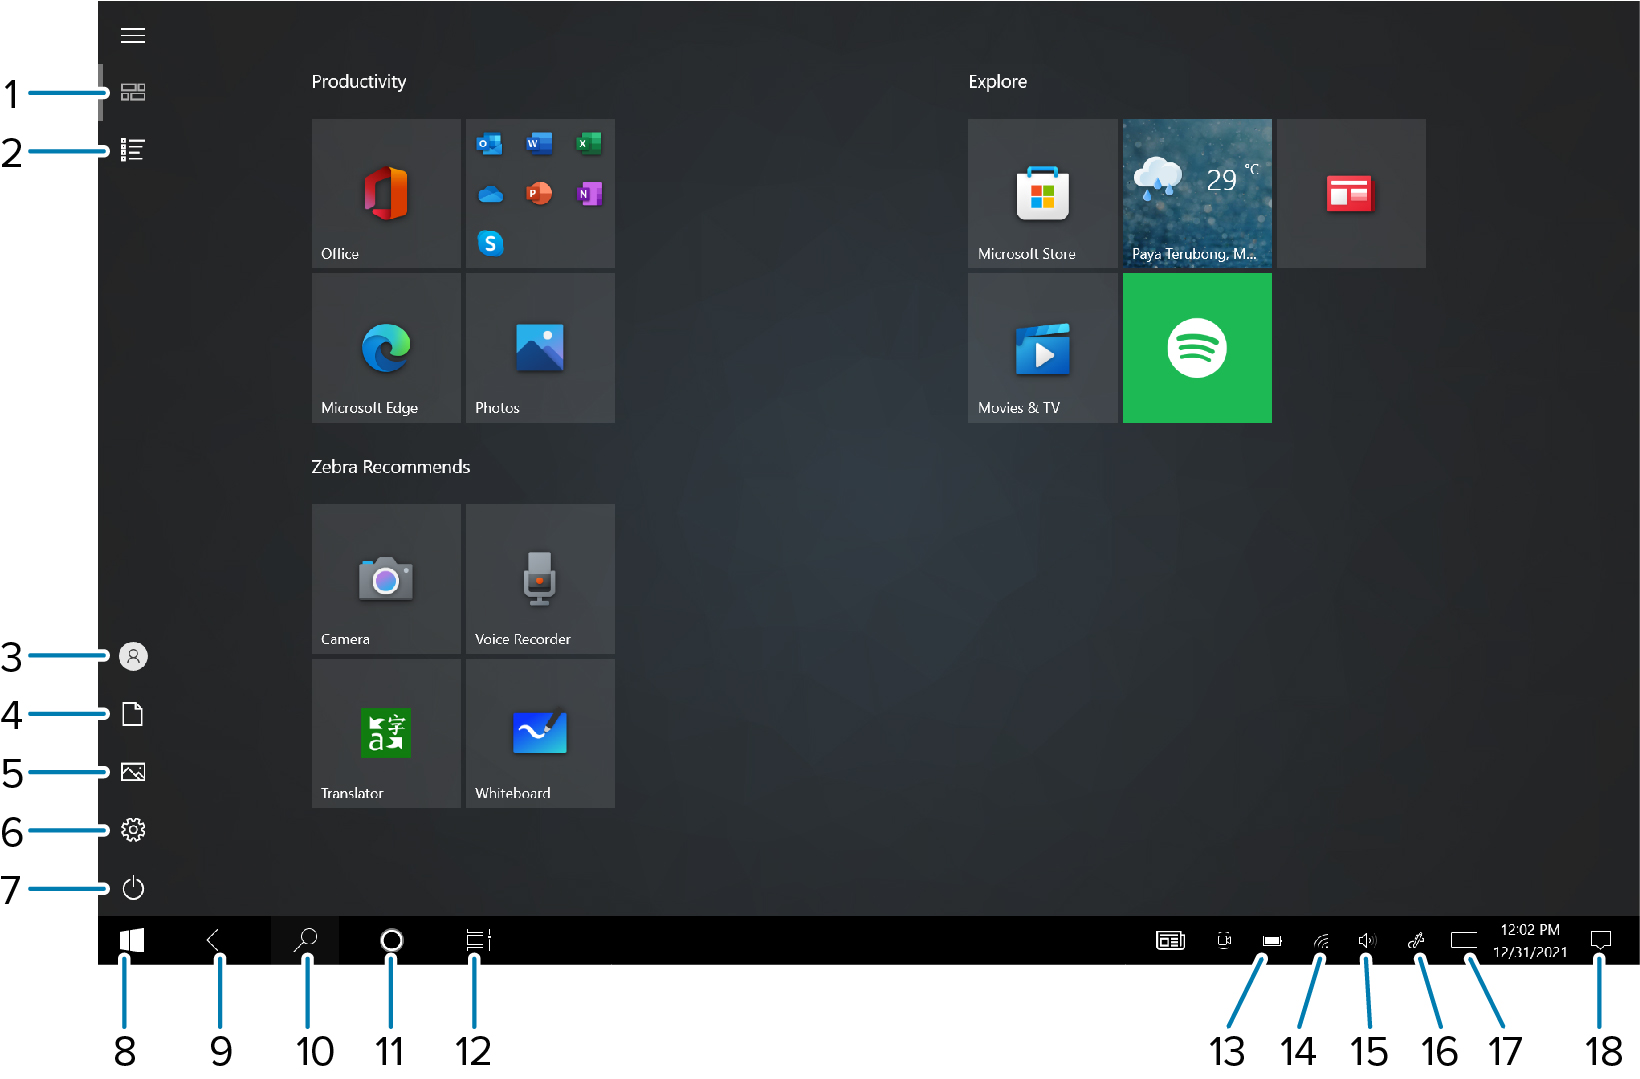The width and height of the screenshot is (1640, 1079).
Task: Open the news and interests taskbar icon
Action: coord(1170,940)
